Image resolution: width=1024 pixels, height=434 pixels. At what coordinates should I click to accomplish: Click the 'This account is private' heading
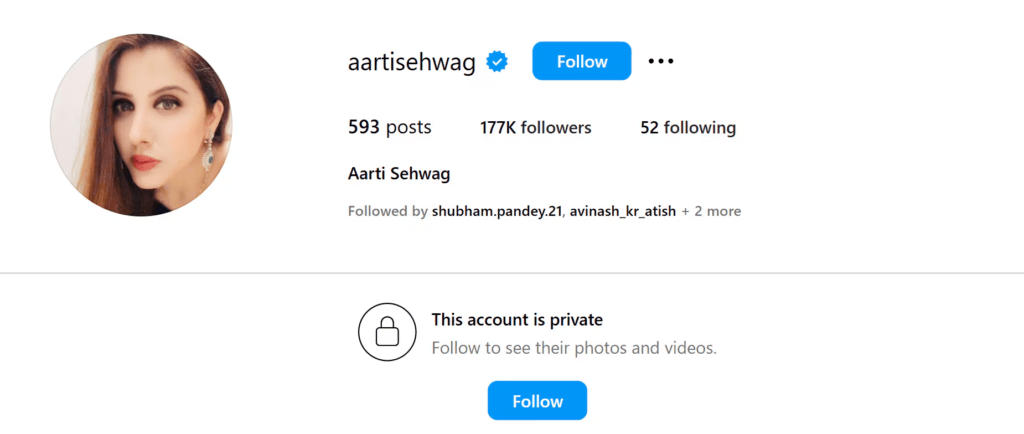pyautogui.click(x=517, y=320)
